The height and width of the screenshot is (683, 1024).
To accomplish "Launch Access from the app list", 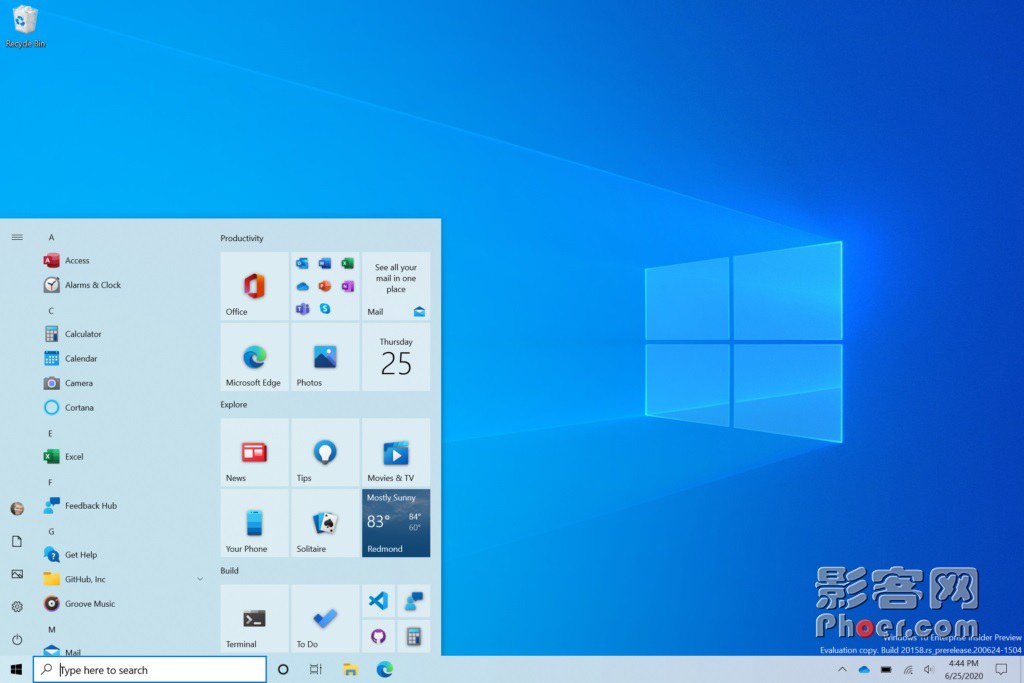I will click(x=124, y=261).
